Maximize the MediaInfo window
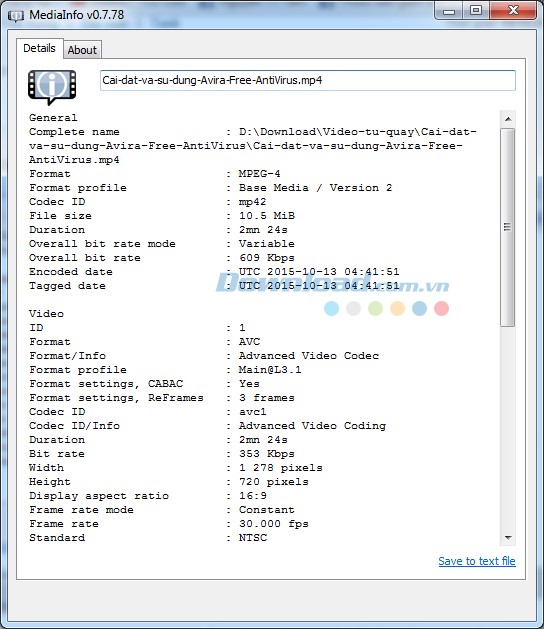 pyautogui.click(x=476, y=11)
